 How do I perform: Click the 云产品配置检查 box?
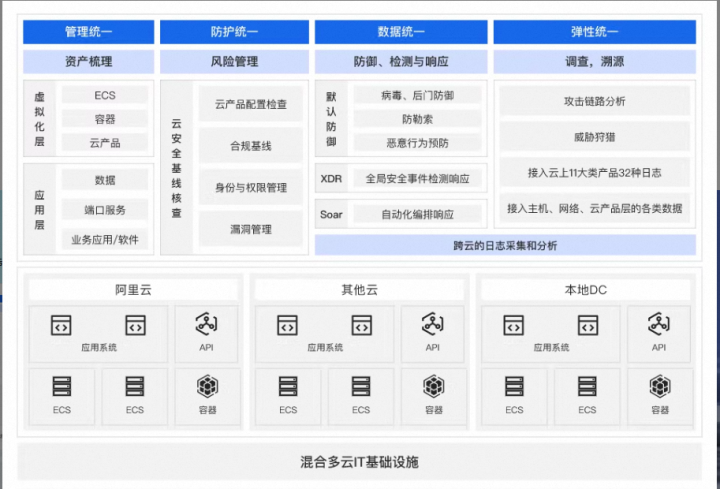tap(251, 104)
